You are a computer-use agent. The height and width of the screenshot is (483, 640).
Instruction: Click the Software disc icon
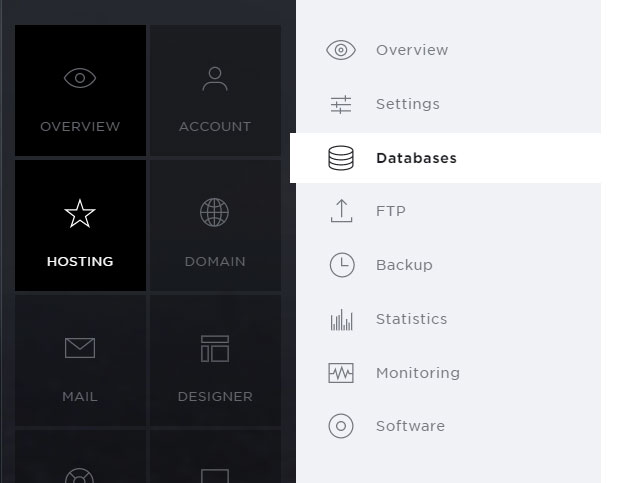(x=341, y=426)
